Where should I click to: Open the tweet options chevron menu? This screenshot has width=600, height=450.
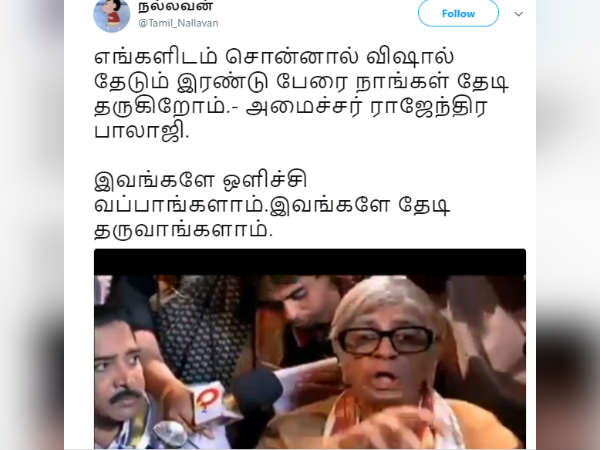tap(518, 14)
